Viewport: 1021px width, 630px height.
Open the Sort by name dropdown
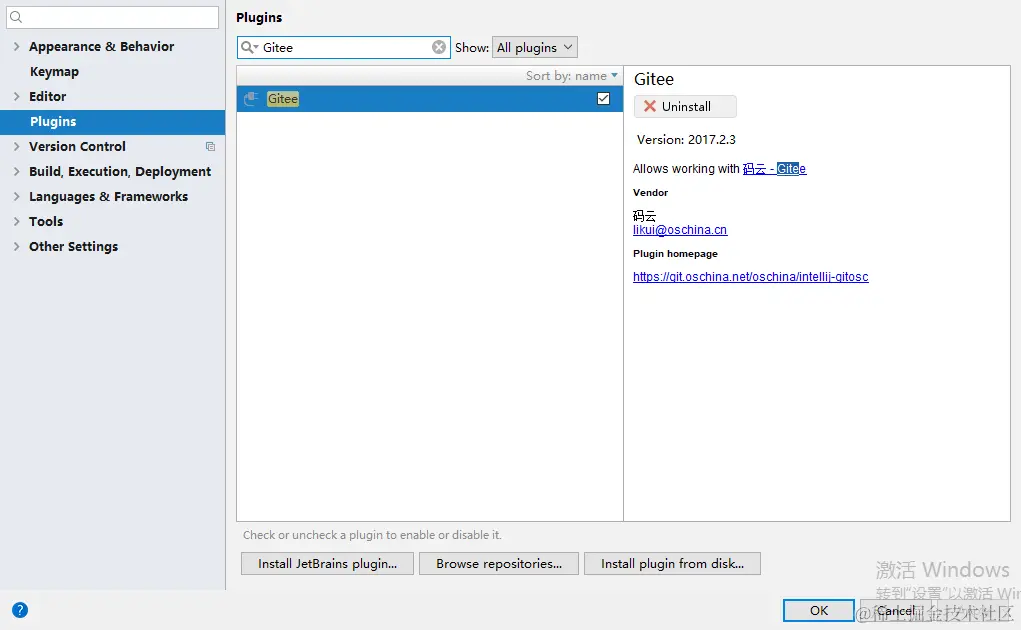coord(572,76)
